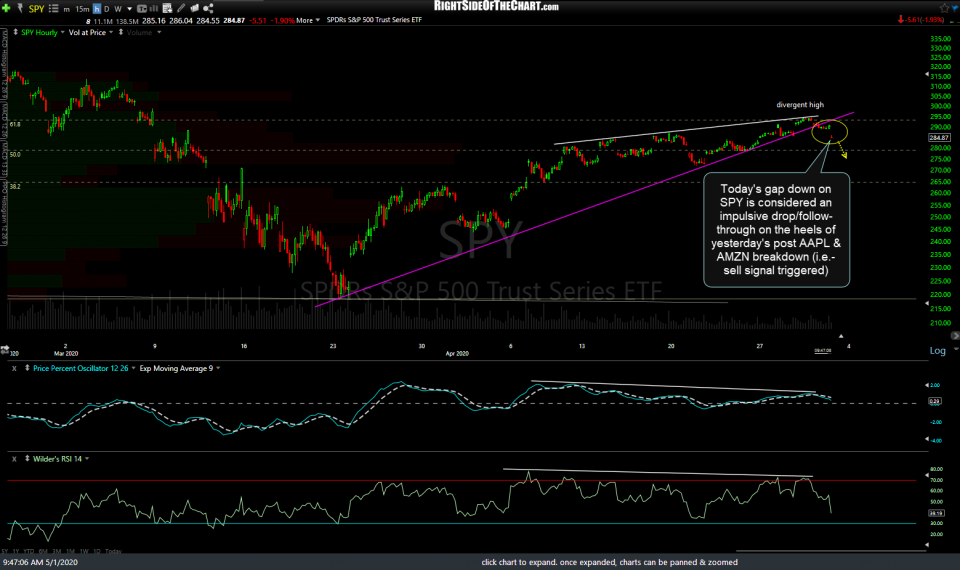The height and width of the screenshot is (570, 960).
Task: Click the gap down annotation callout text
Action: (x=776, y=230)
